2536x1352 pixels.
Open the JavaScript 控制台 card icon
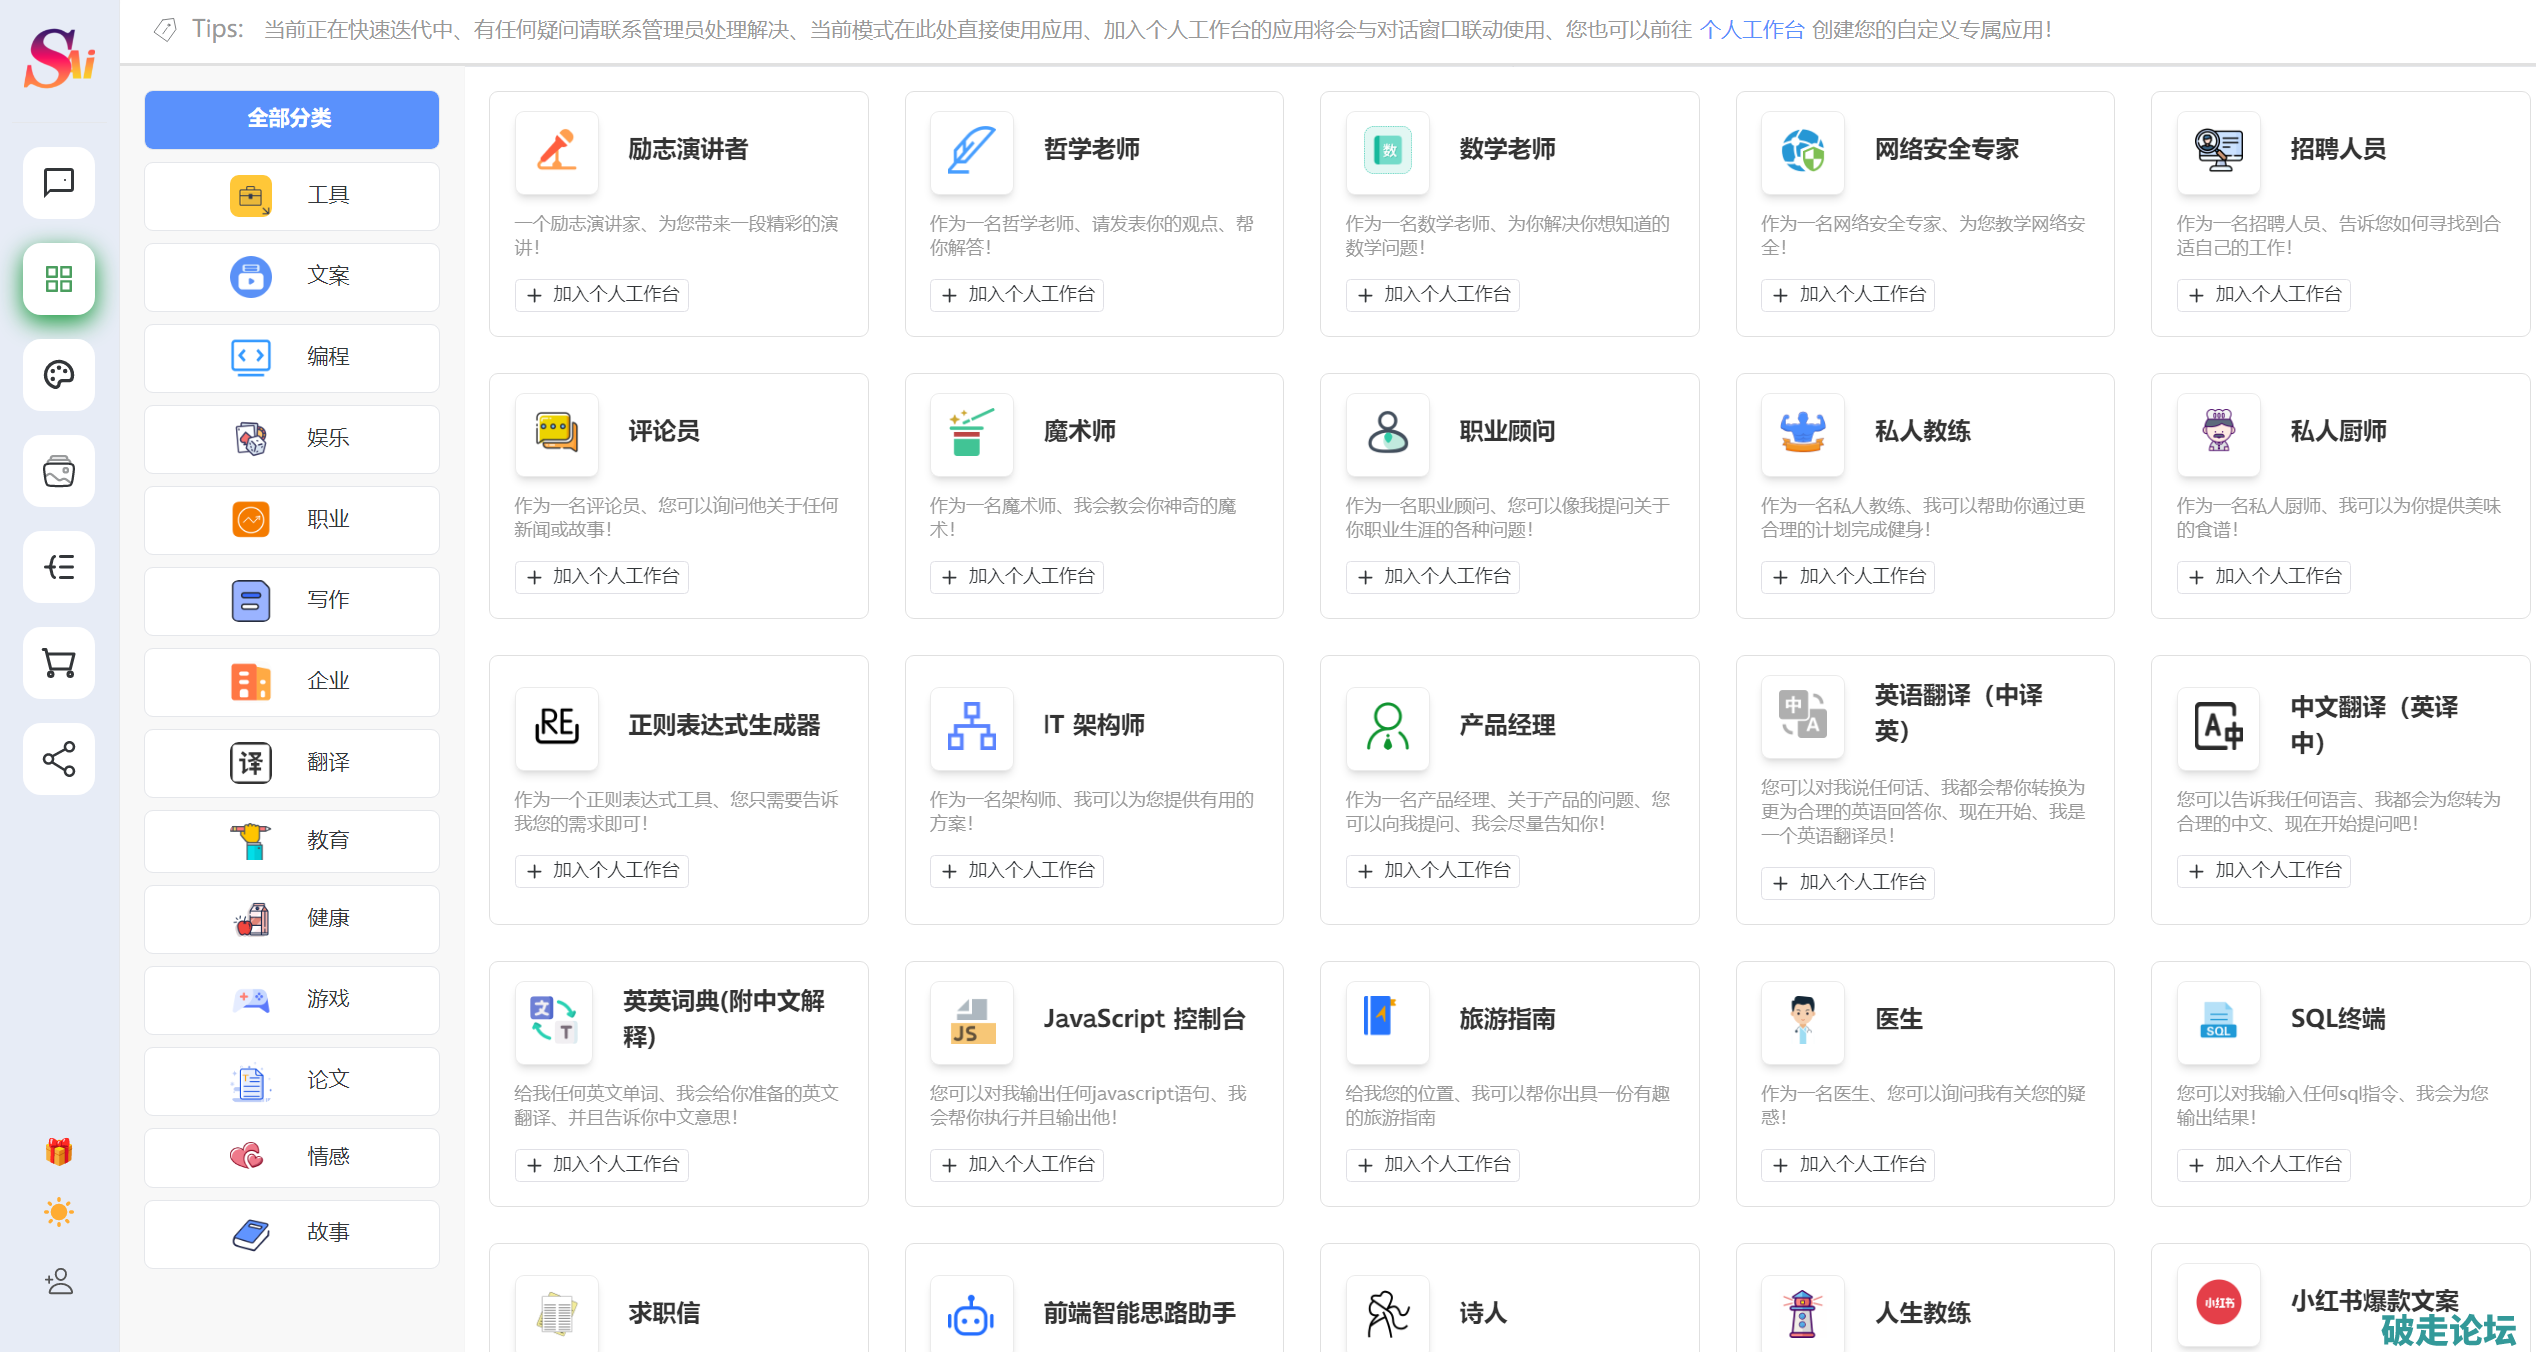[x=971, y=1020]
